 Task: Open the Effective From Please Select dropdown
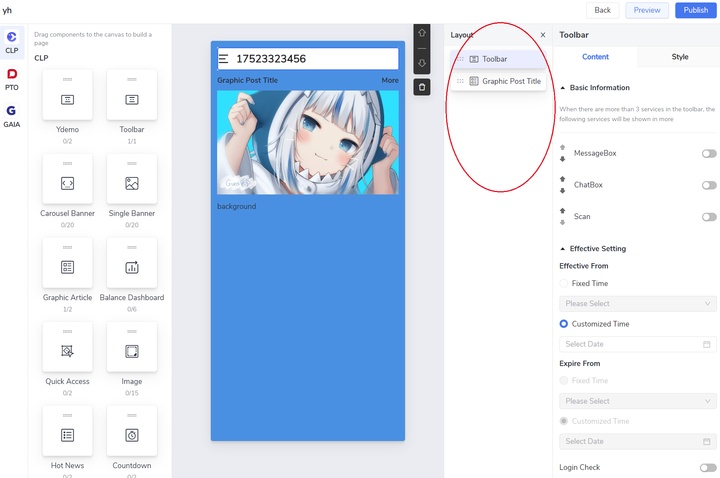point(638,304)
